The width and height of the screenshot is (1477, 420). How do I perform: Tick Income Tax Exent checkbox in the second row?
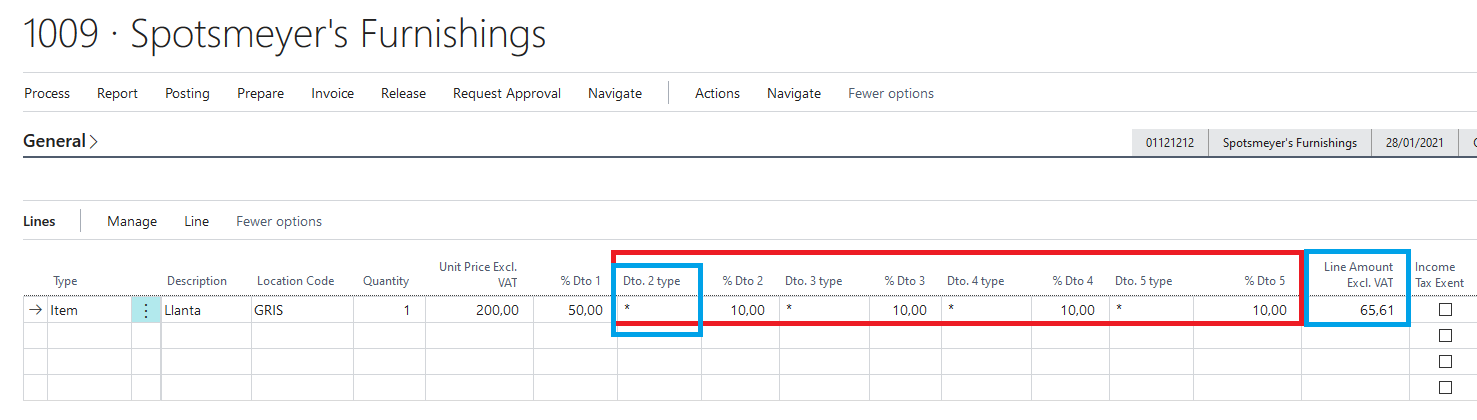point(1445,336)
